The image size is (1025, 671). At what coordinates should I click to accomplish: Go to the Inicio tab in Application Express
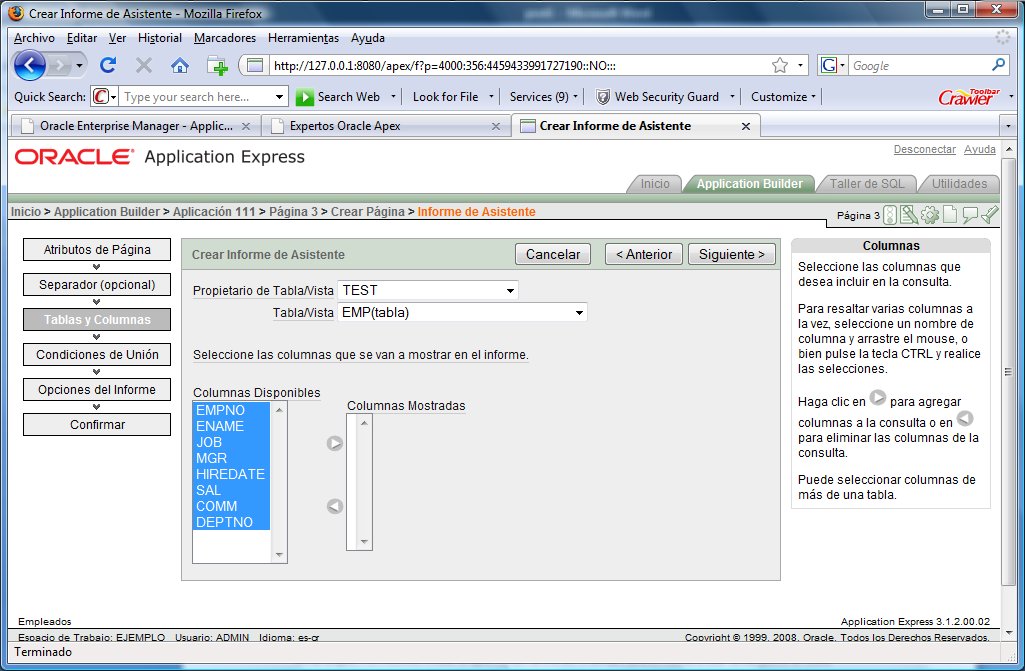pos(654,184)
